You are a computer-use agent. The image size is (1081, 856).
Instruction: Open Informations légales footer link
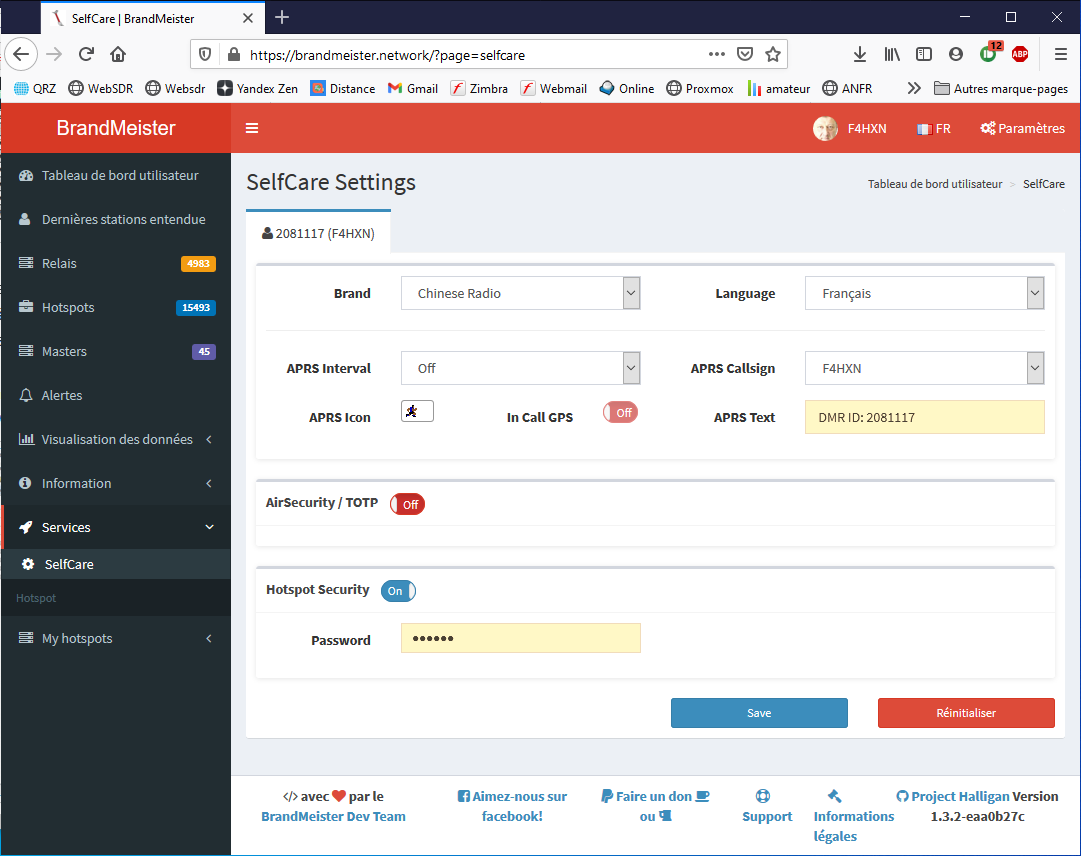click(853, 816)
